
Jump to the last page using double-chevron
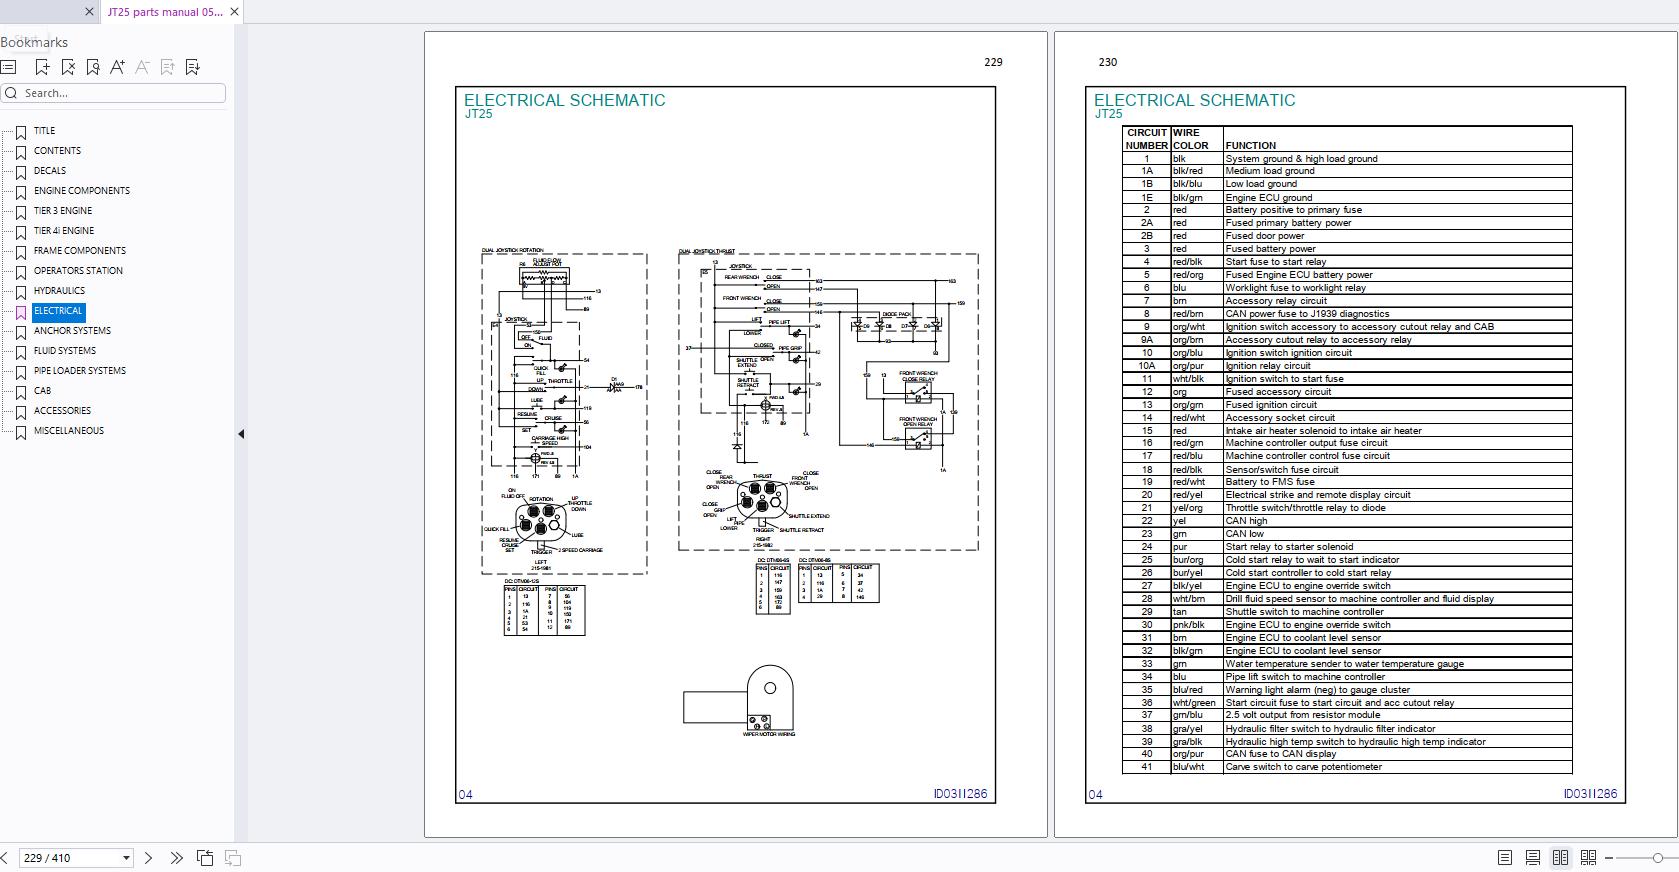(x=177, y=858)
